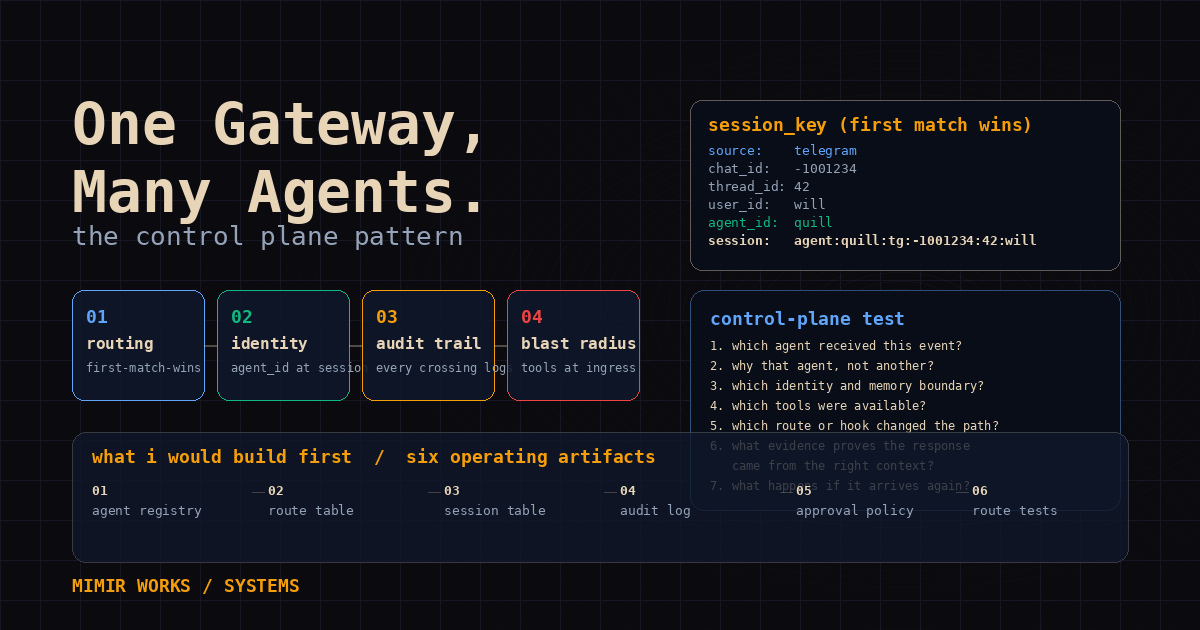Select the 01 routing card

138,345
